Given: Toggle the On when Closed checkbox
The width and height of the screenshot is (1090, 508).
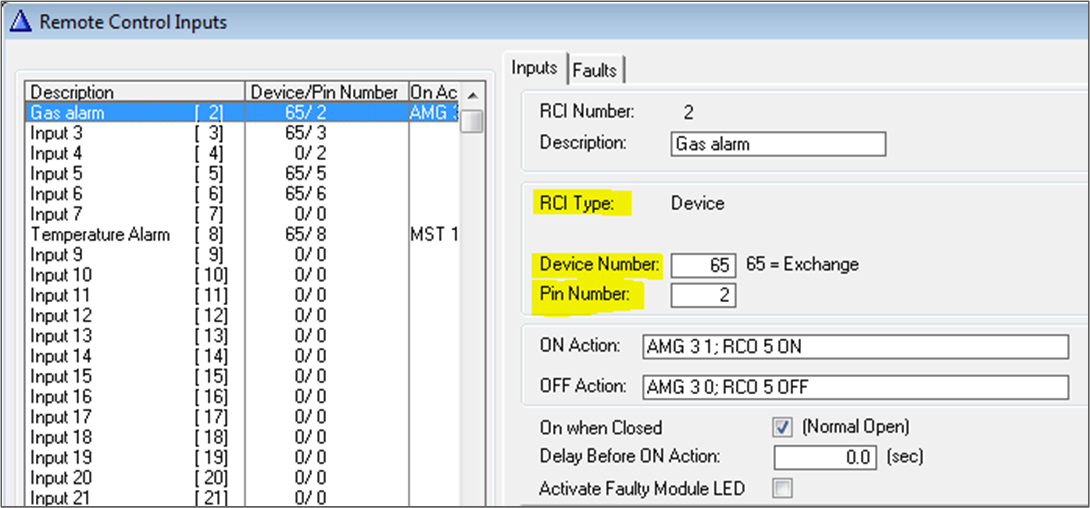Looking at the screenshot, I should [783, 427].
